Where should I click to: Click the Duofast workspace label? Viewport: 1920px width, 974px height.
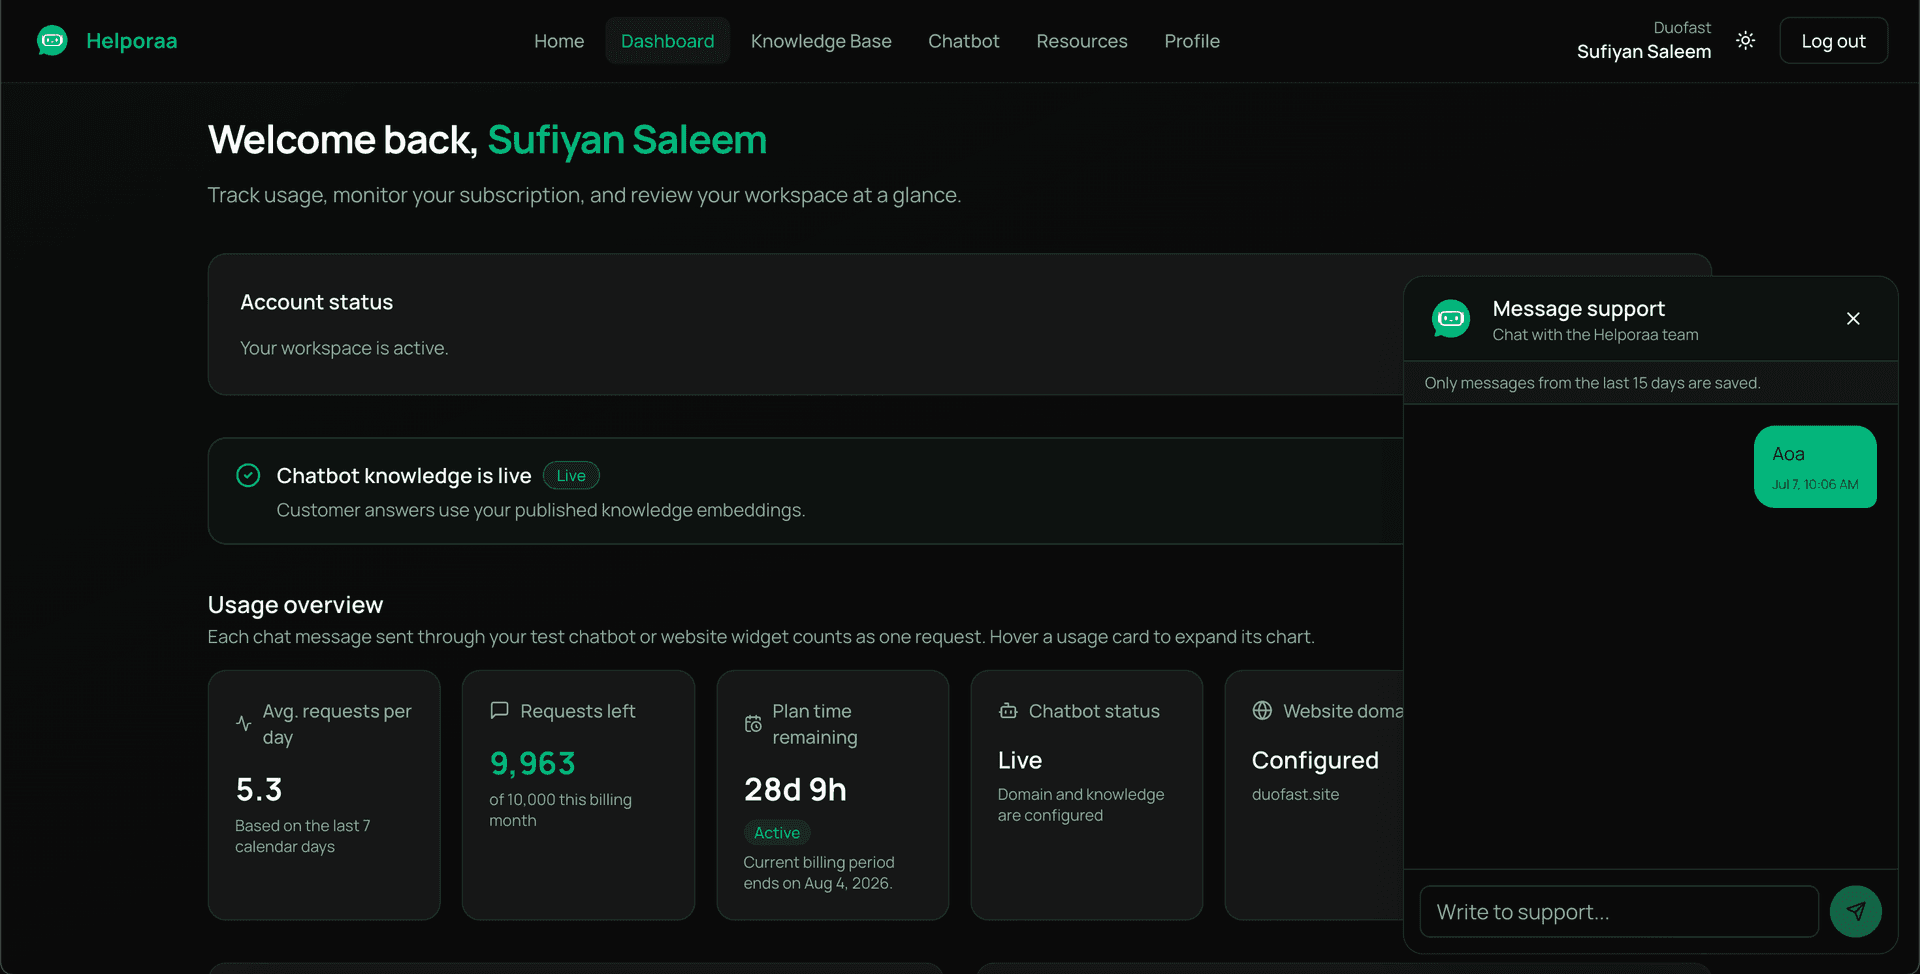point(1682,28)
